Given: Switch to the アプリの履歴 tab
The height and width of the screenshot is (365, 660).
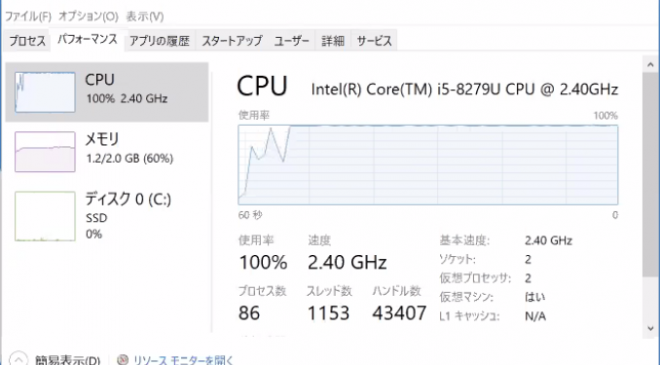Looking at the screenshot, I should pyautogui.click(x=160, y=41).
